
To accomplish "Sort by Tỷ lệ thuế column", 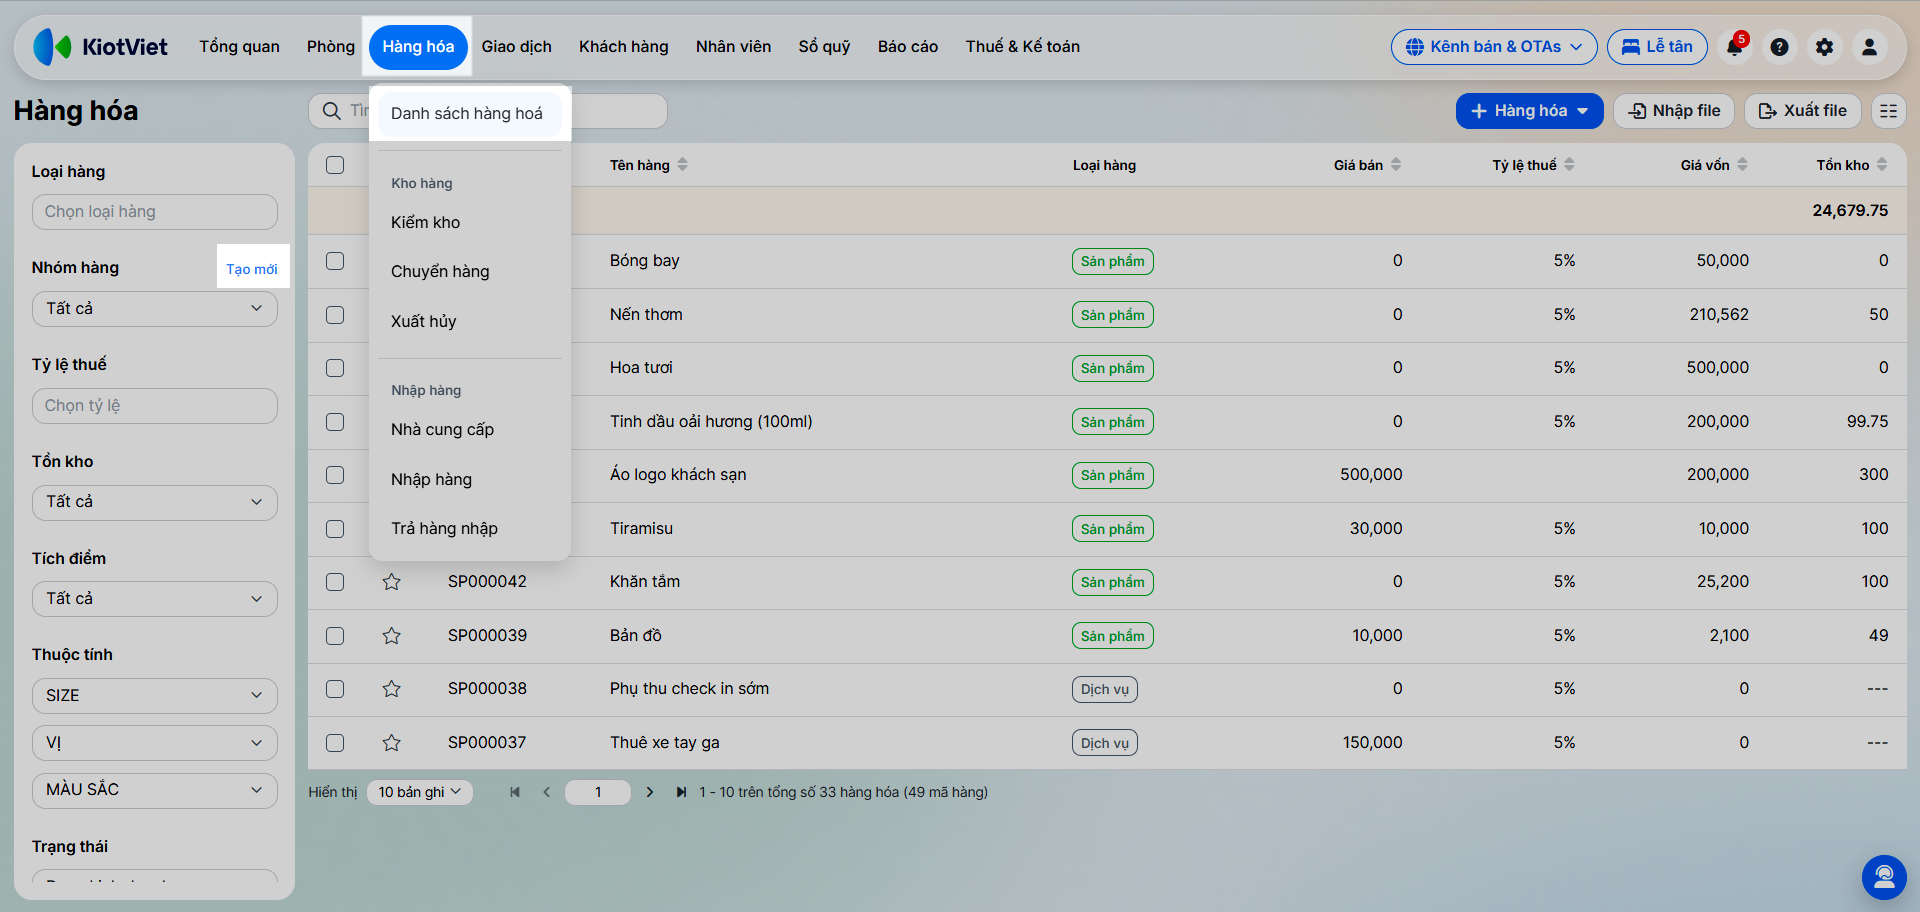I will (1534, 165).
